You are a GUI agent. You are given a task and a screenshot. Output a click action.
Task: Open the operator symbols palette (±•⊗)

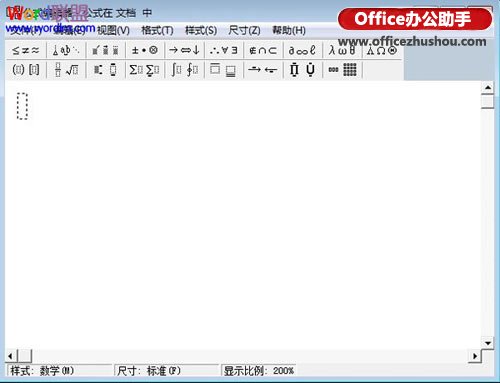144,50
